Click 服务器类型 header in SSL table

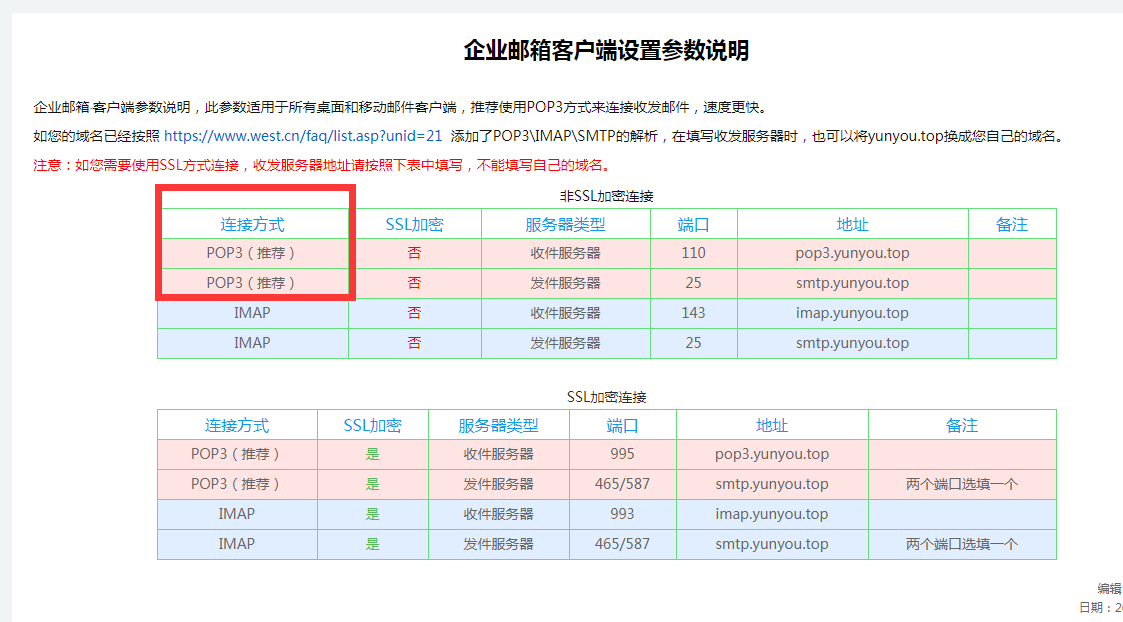[498, 425]
